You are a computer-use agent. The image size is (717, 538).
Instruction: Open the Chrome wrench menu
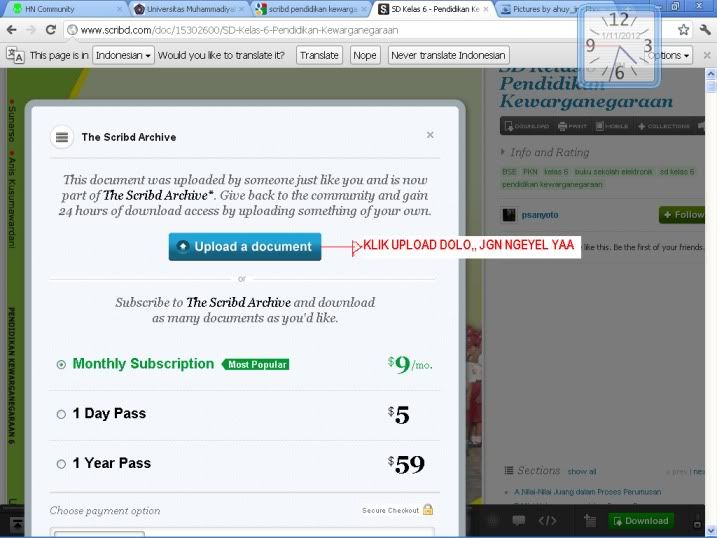[x=705, y=30]
